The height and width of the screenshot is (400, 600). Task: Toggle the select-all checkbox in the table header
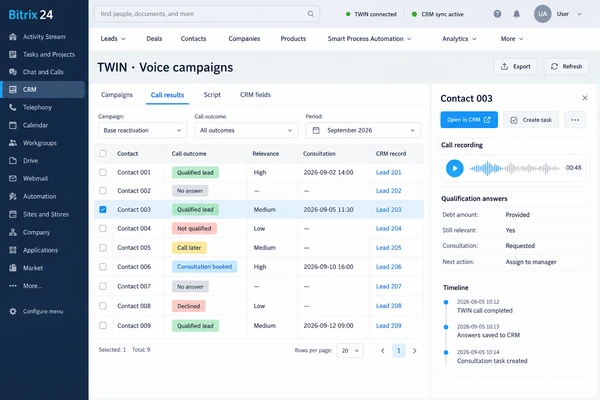pos(103,153)
